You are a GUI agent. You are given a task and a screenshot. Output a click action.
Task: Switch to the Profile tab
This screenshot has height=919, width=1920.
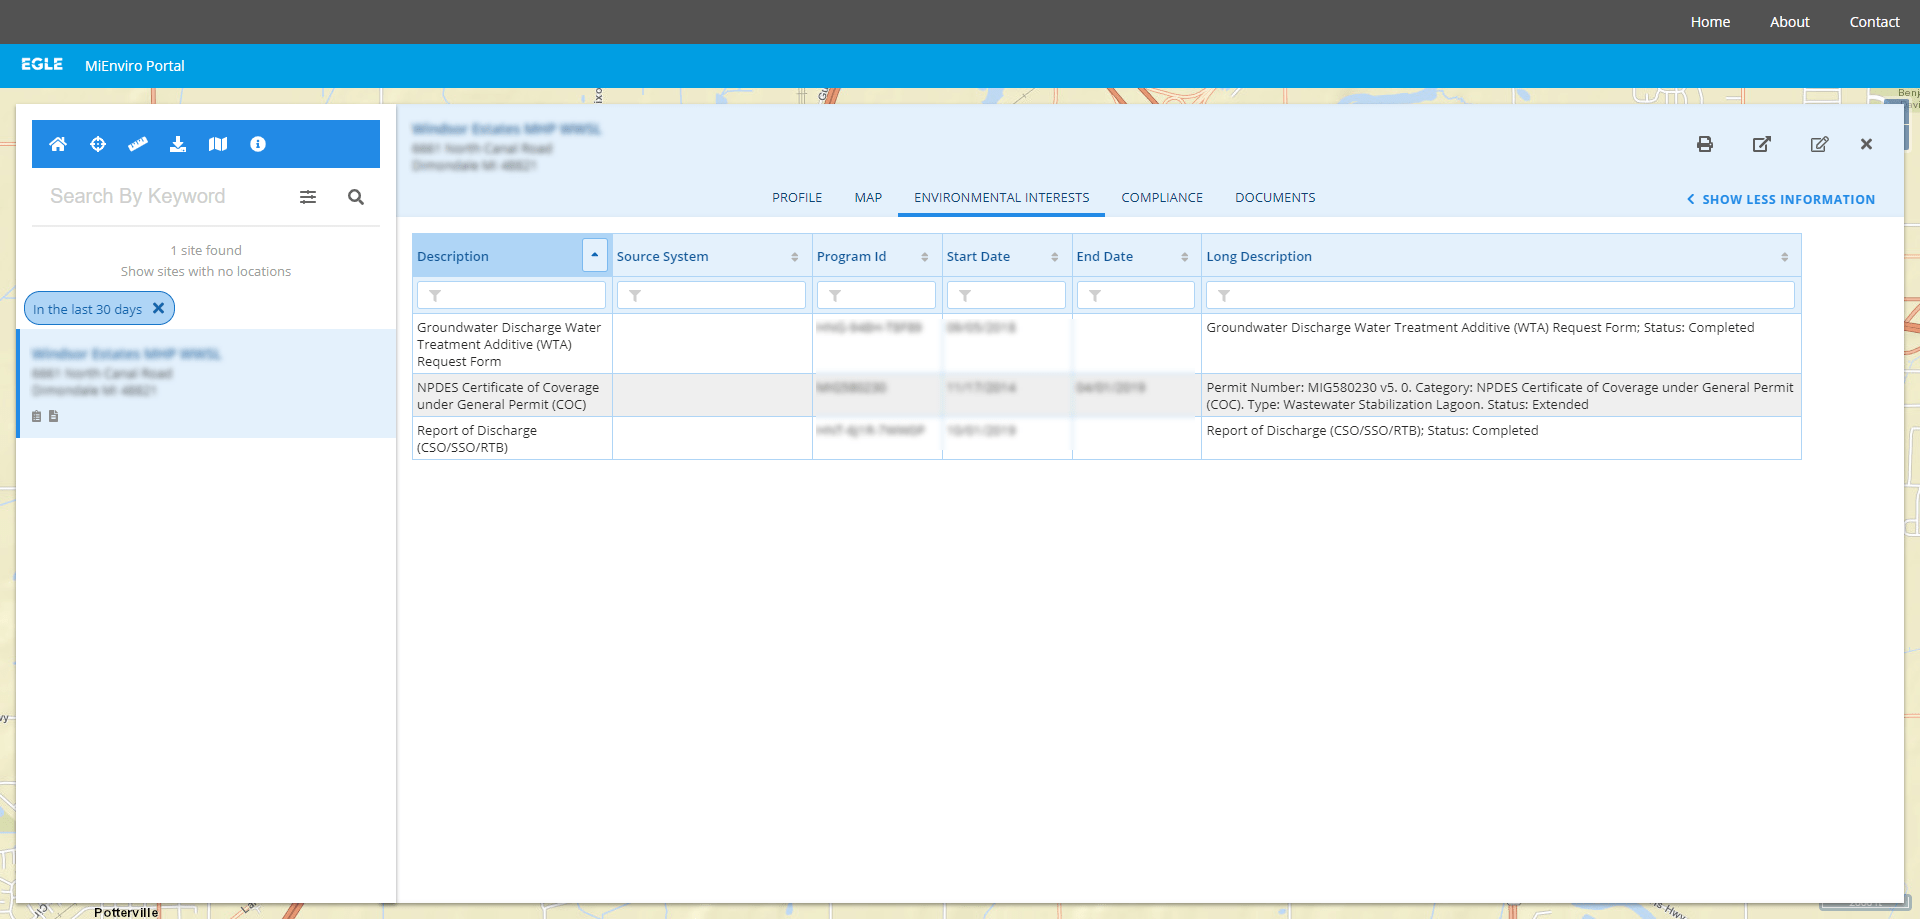pyautogui.click(x=797, y=198)
